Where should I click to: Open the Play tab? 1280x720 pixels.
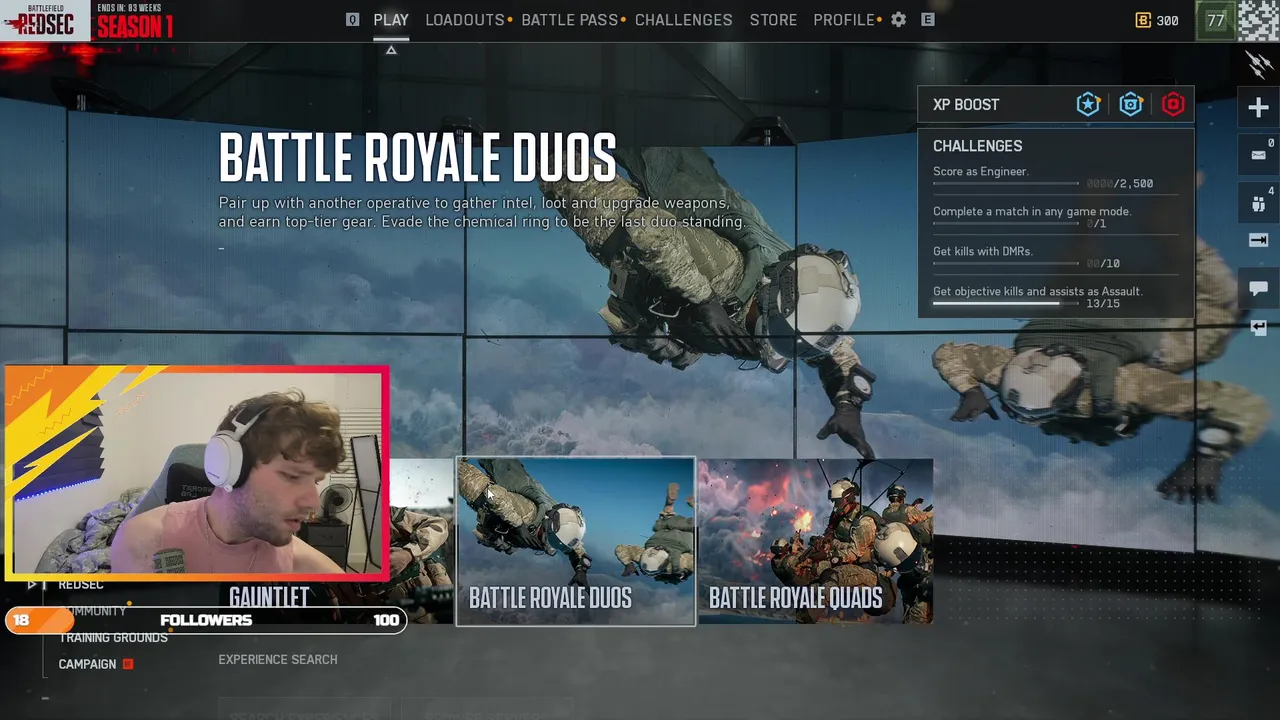pyautogui.click(x=391, y=20)
